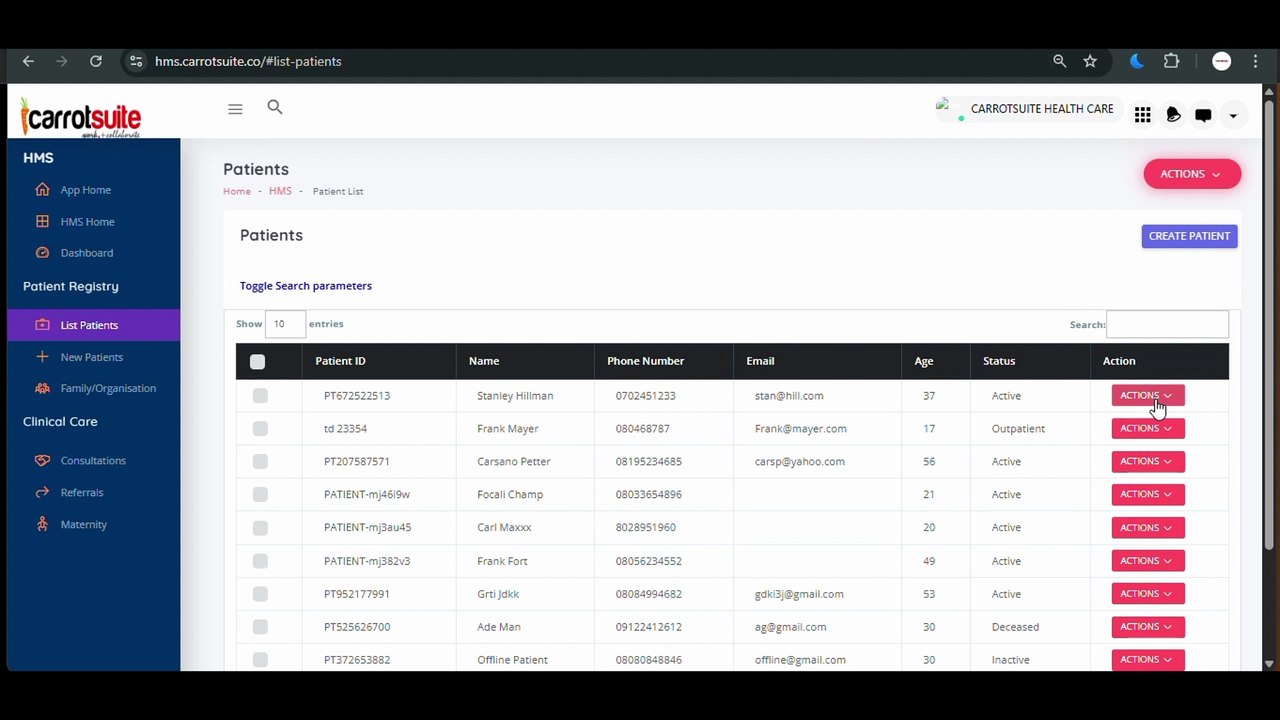This screenshot has width=1280, height=720.
Task: Click the List Patients briefcase icon
Action: coord(42,325)
